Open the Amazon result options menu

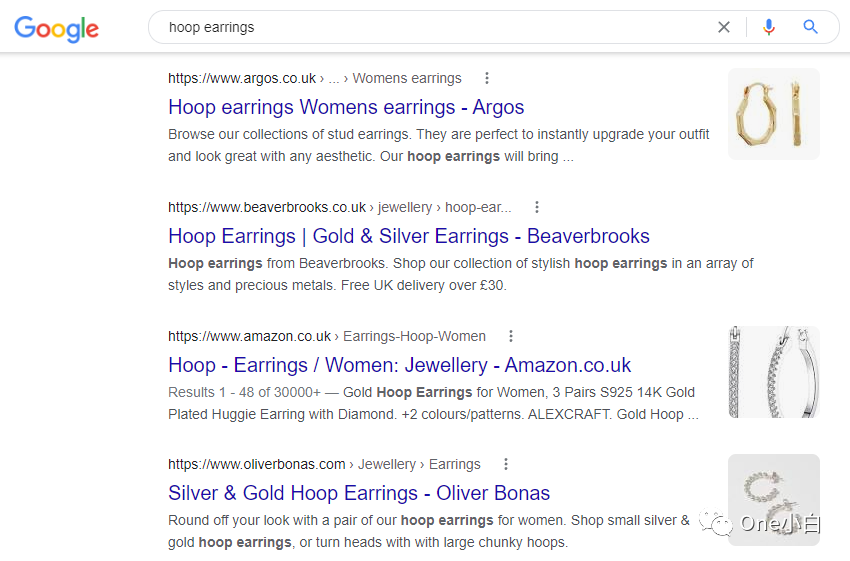point(511,336)
